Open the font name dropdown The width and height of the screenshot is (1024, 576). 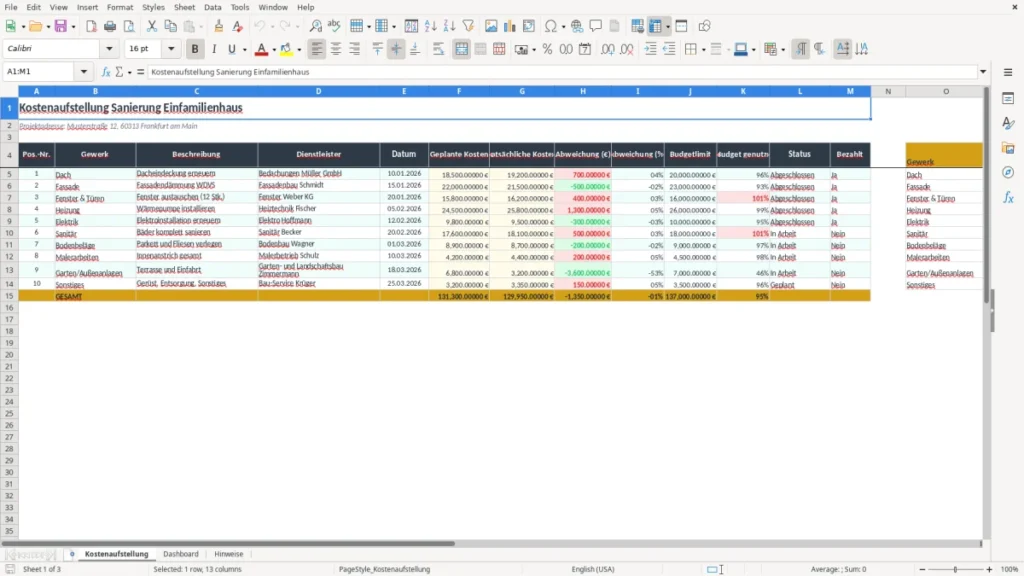109,48
